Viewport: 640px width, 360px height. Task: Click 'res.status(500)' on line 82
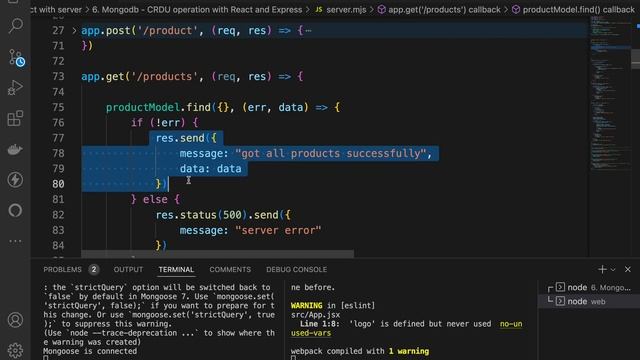[x=201, y=215]
